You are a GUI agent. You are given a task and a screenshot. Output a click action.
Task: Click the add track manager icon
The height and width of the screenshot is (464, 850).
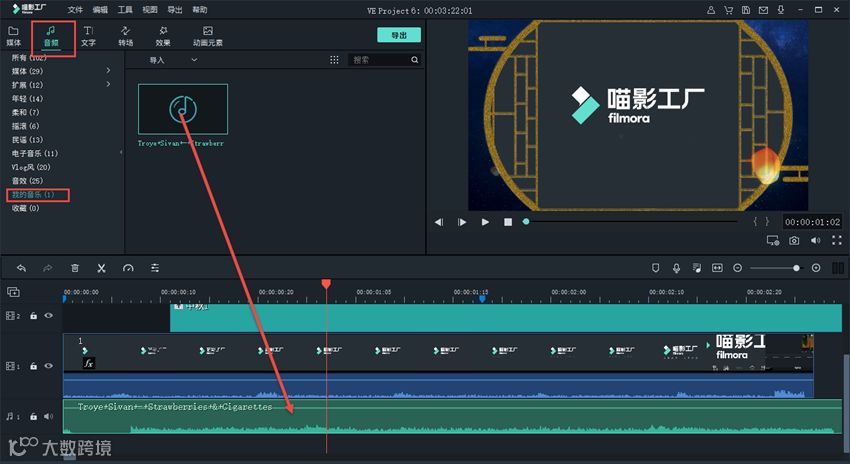tap(14, 292)
